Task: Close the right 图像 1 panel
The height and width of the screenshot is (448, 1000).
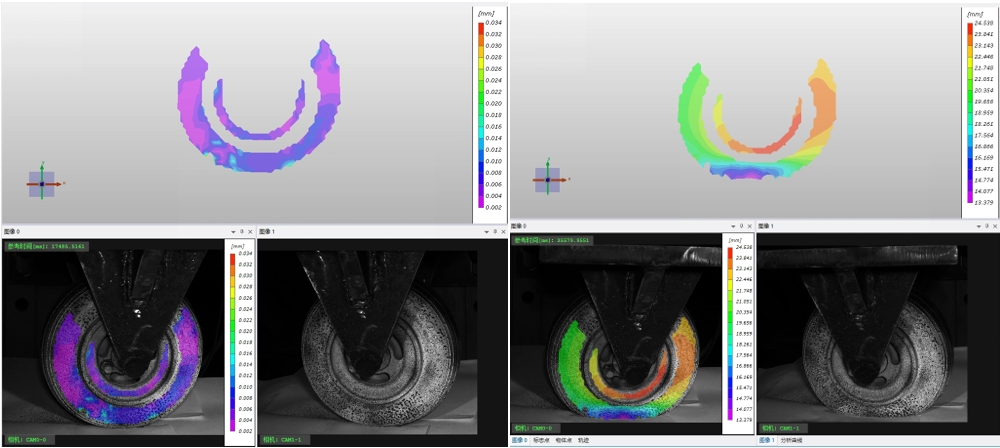Action: pyautogui.click(x=994, y=227)
